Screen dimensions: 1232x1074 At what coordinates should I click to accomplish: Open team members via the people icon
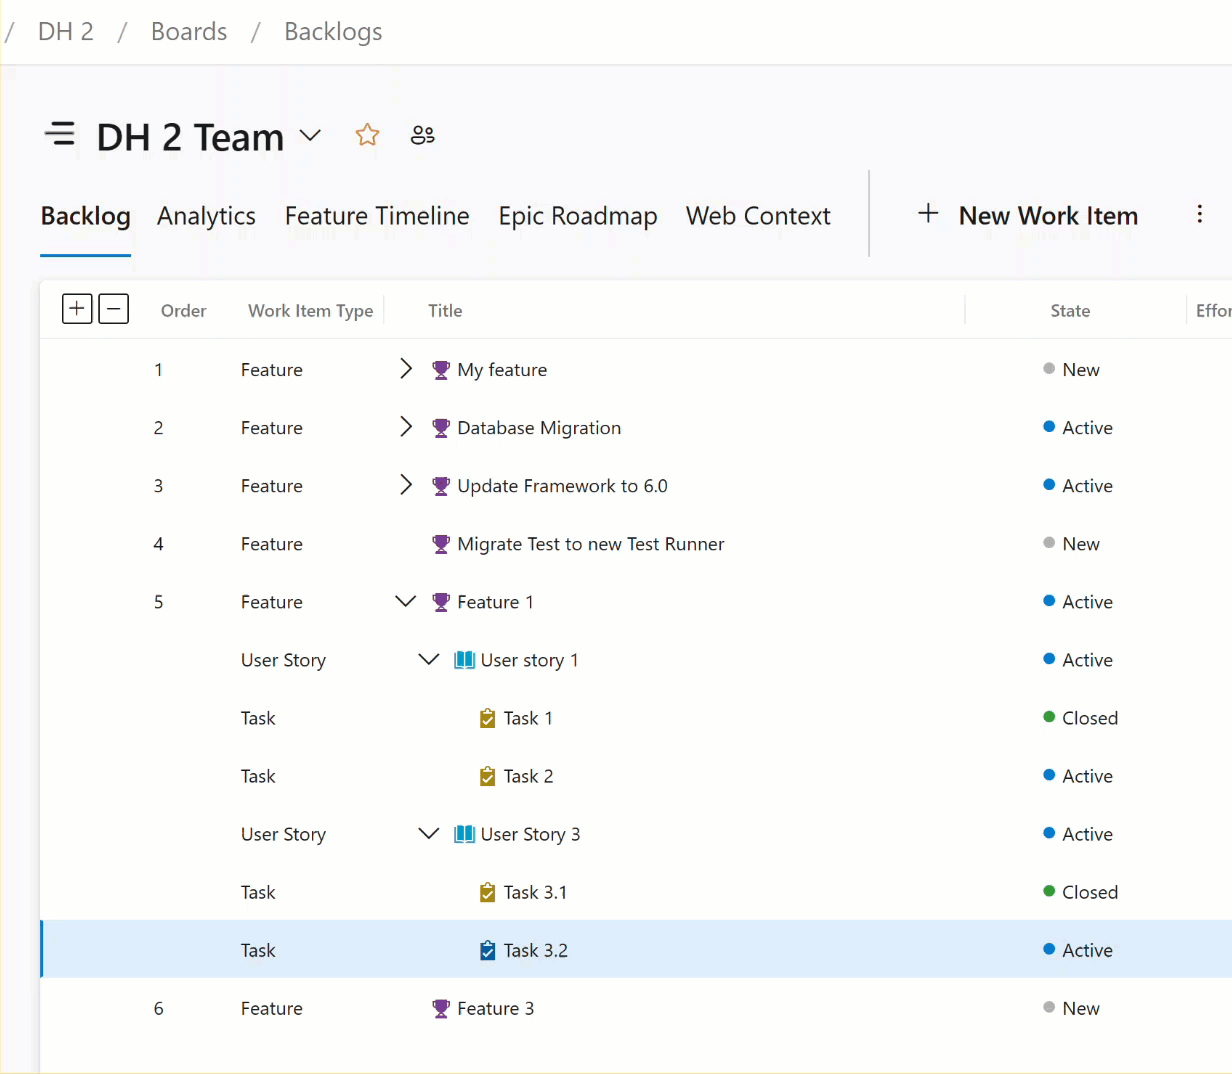[x=422, y=134]
